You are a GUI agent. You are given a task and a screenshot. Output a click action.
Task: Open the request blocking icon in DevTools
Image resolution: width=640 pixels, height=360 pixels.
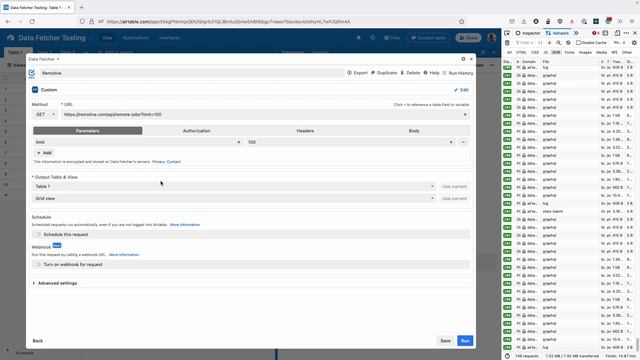point(568,42)
